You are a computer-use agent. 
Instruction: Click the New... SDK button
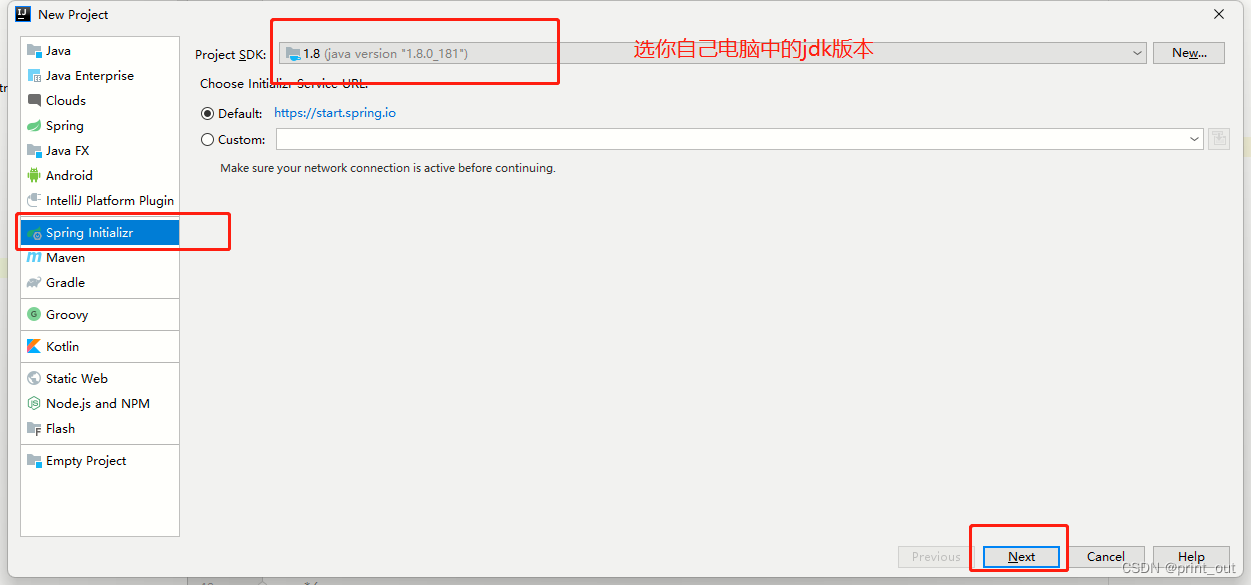coord(1189,53)
